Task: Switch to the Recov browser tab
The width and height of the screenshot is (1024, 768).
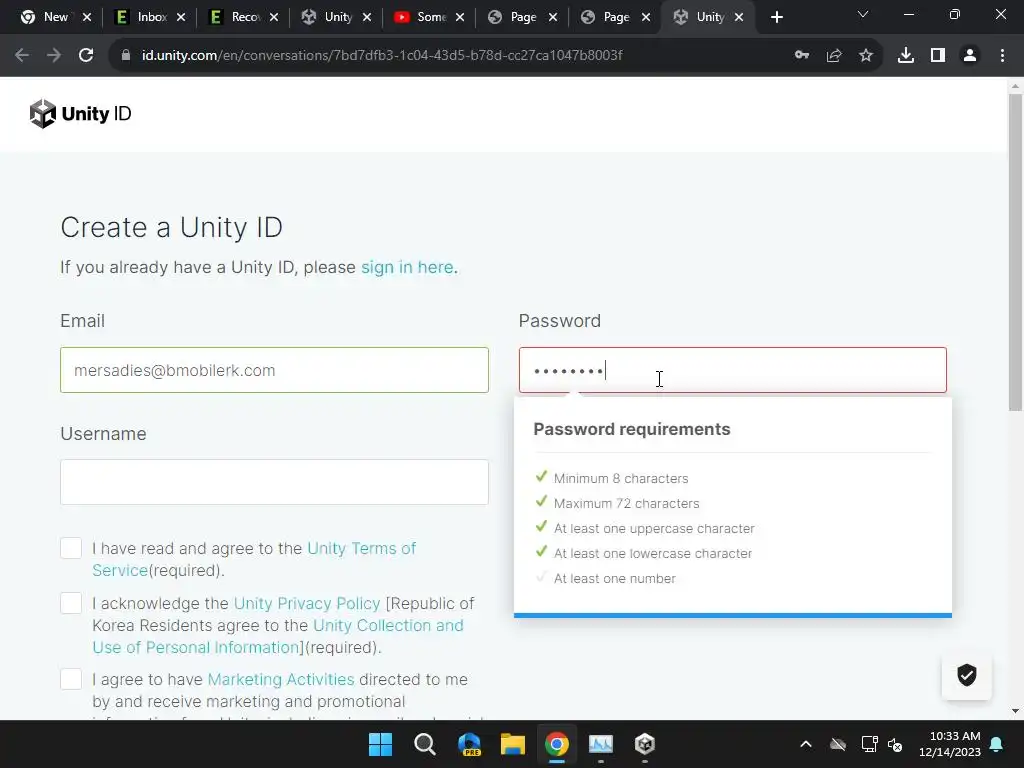Action: [x=244, y=17]
